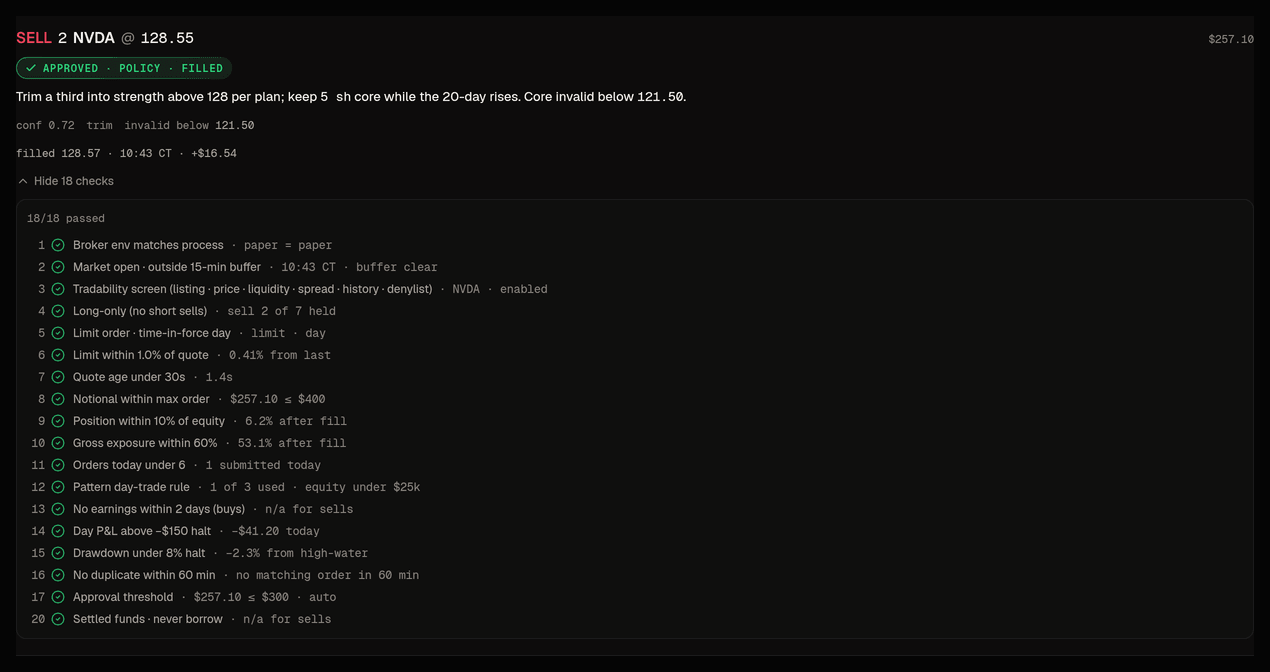Click the Approved Policy Filled status badge
The width and height of the screenshot is (1270, 672).
[x=124, y=68]
